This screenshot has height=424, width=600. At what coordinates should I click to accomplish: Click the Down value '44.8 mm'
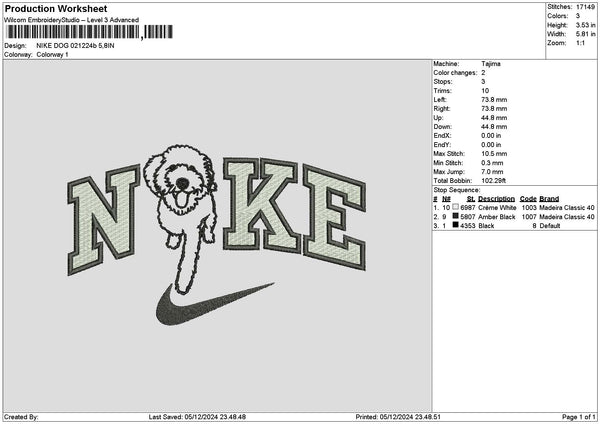click(x=494, y=127)
